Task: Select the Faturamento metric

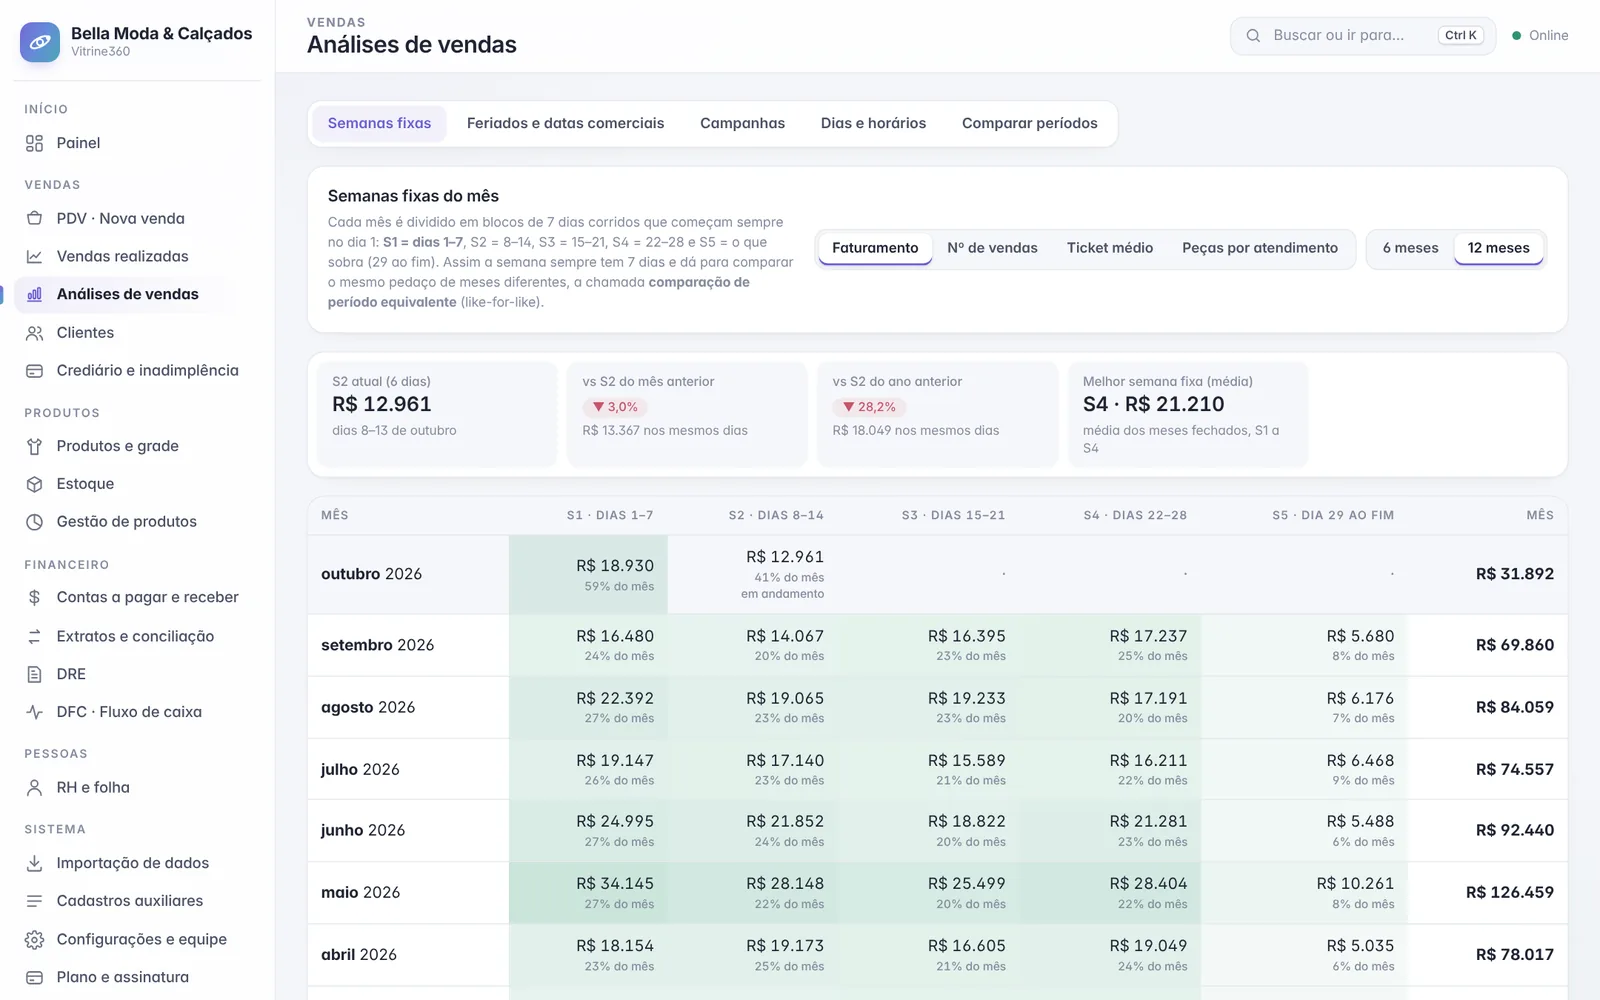Action: tap(875, 248)
